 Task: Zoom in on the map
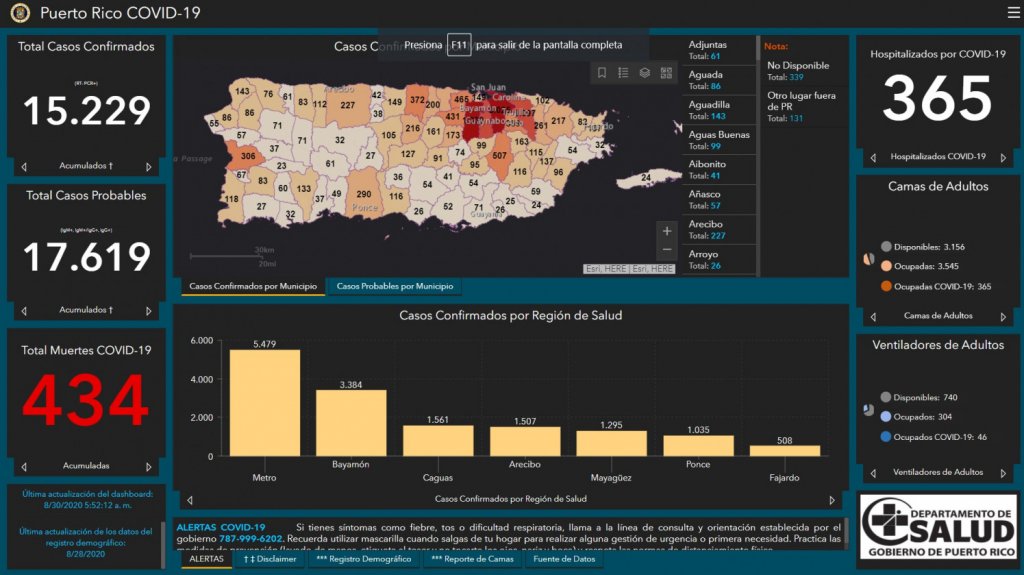coord(667,231)
